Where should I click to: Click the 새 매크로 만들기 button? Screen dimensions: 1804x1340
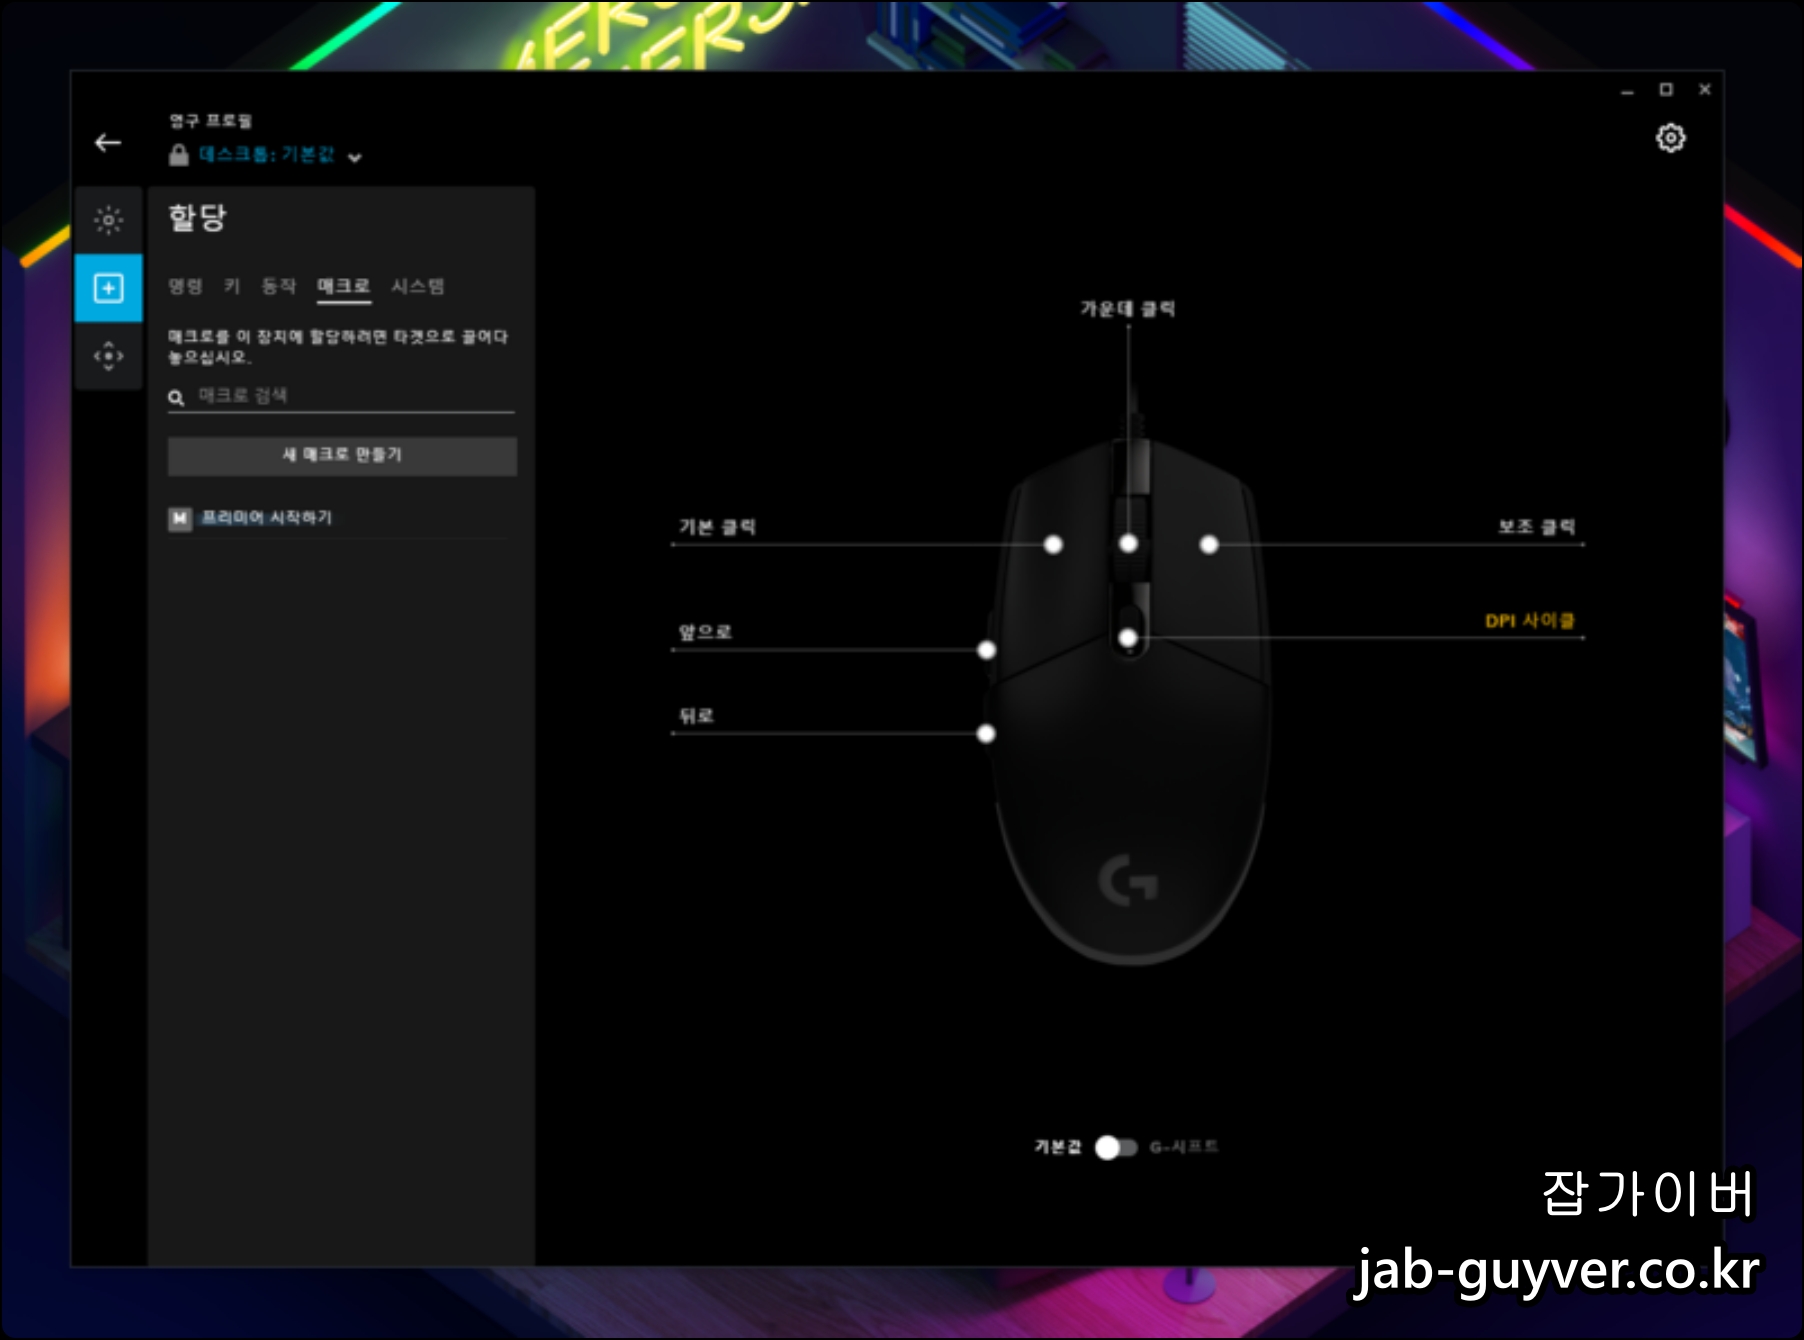click(x=342, y=455)
